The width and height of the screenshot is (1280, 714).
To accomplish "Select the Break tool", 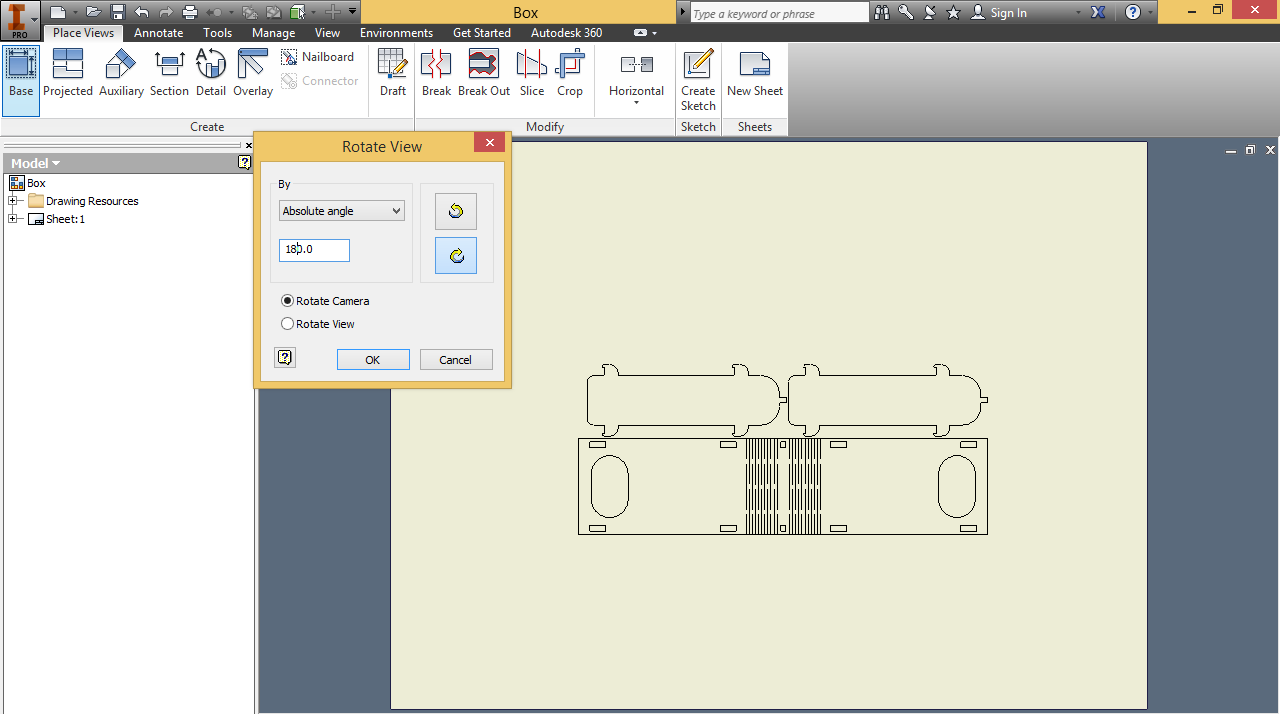I will click(x=435, y=75).
